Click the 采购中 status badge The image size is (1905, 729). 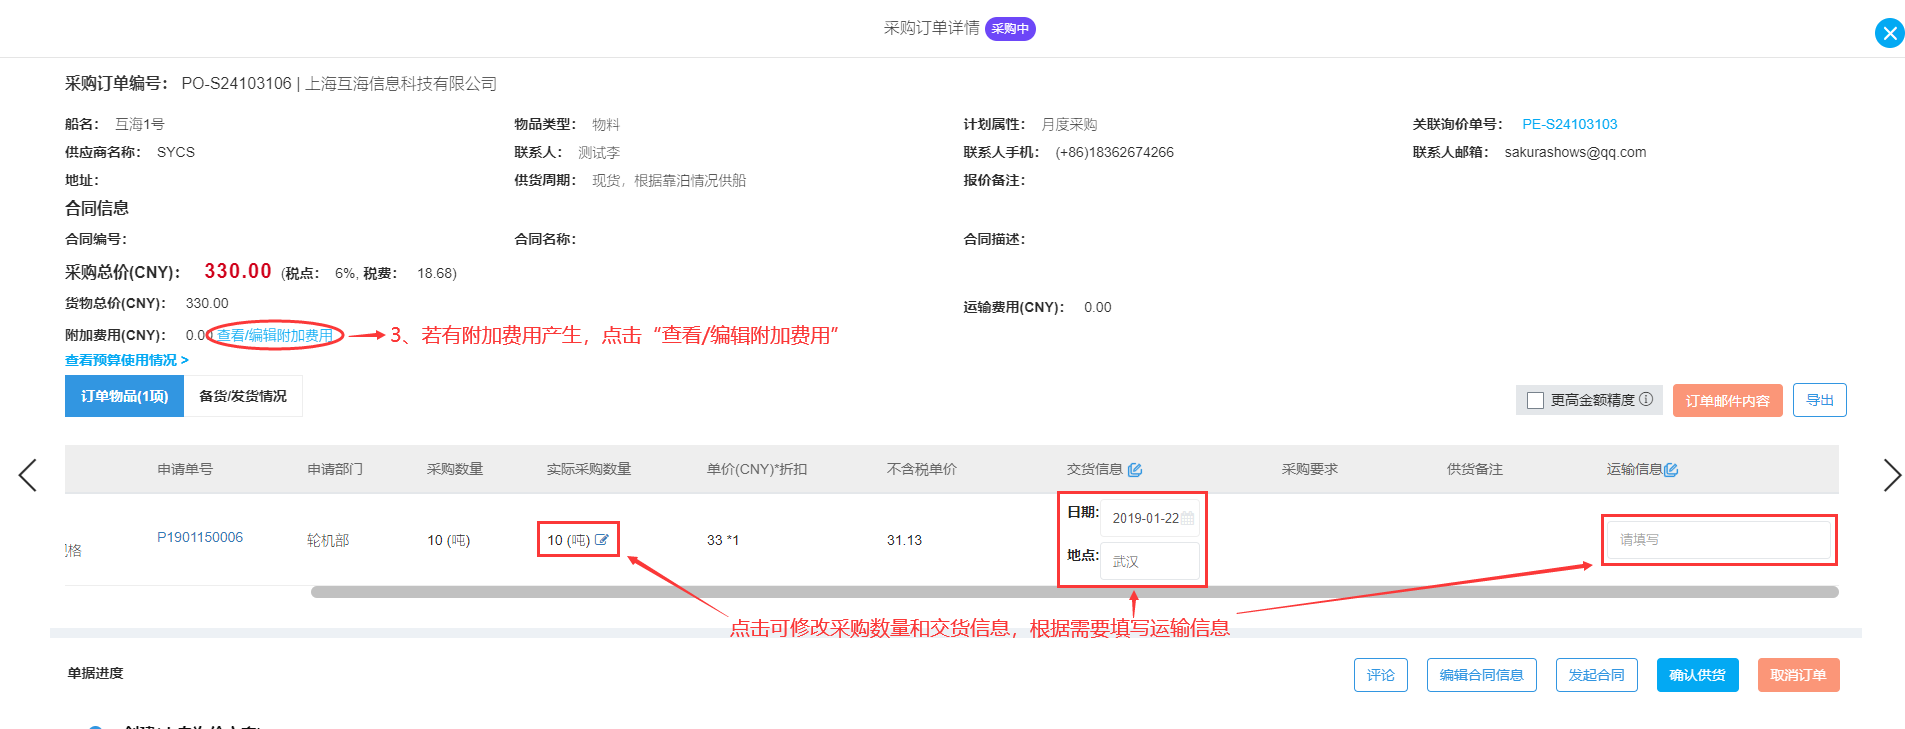click(x=1010, y=29)
